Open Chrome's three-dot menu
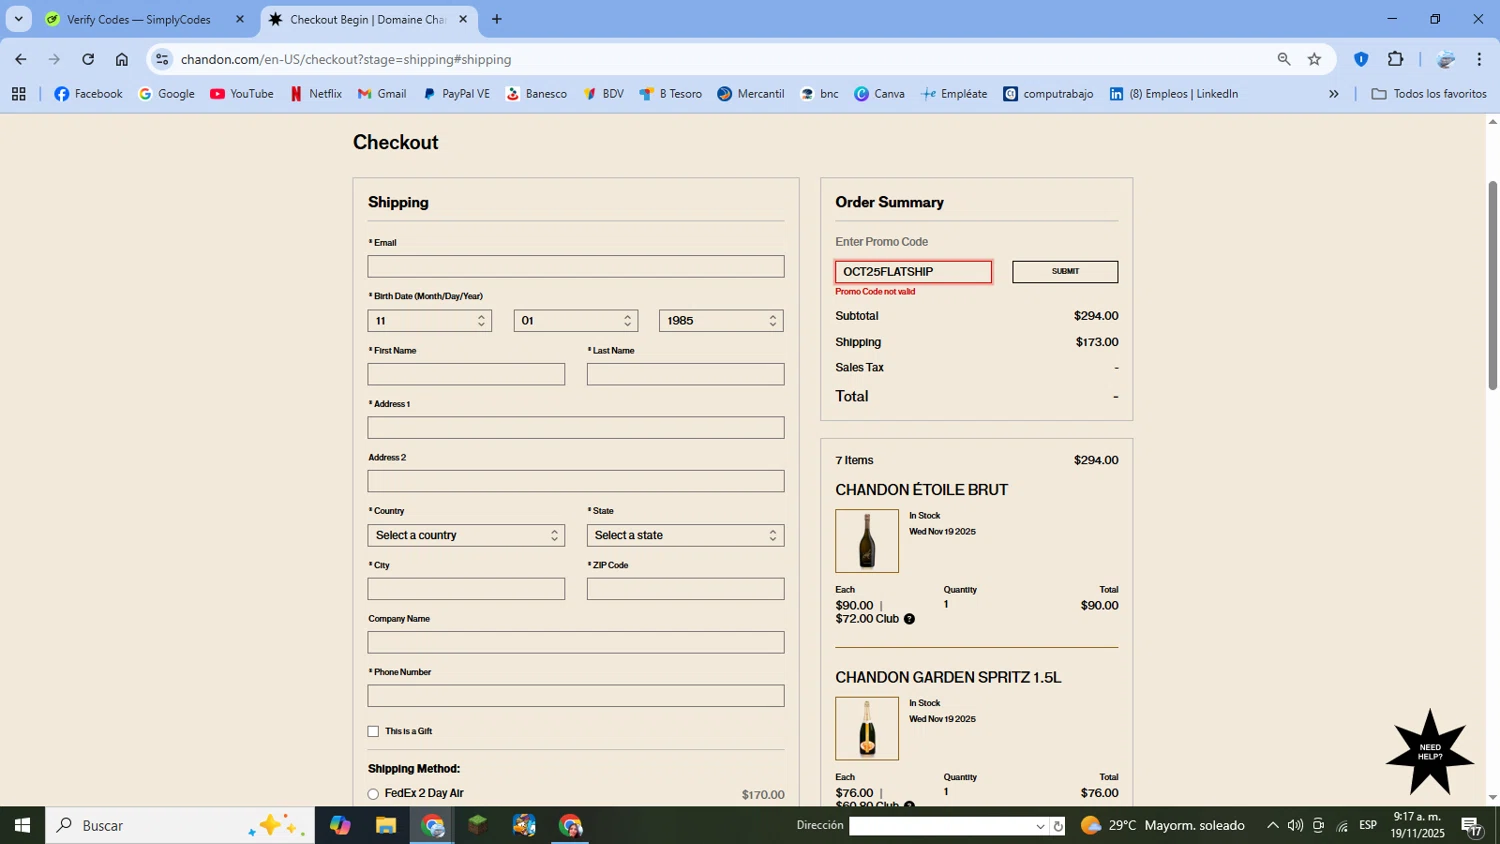 [1479, 59]
